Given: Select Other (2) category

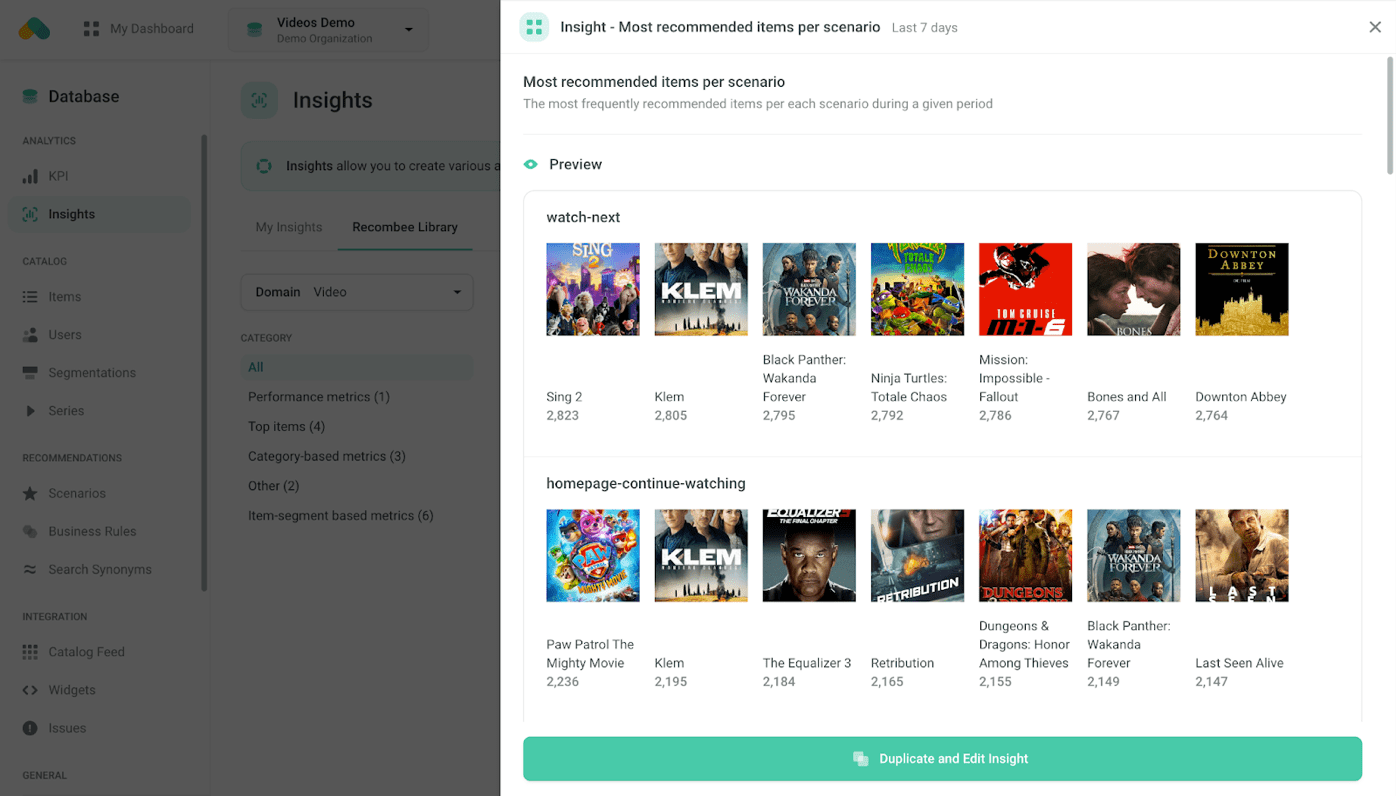Looking at the screenshot, I should (x=273, y=486).
